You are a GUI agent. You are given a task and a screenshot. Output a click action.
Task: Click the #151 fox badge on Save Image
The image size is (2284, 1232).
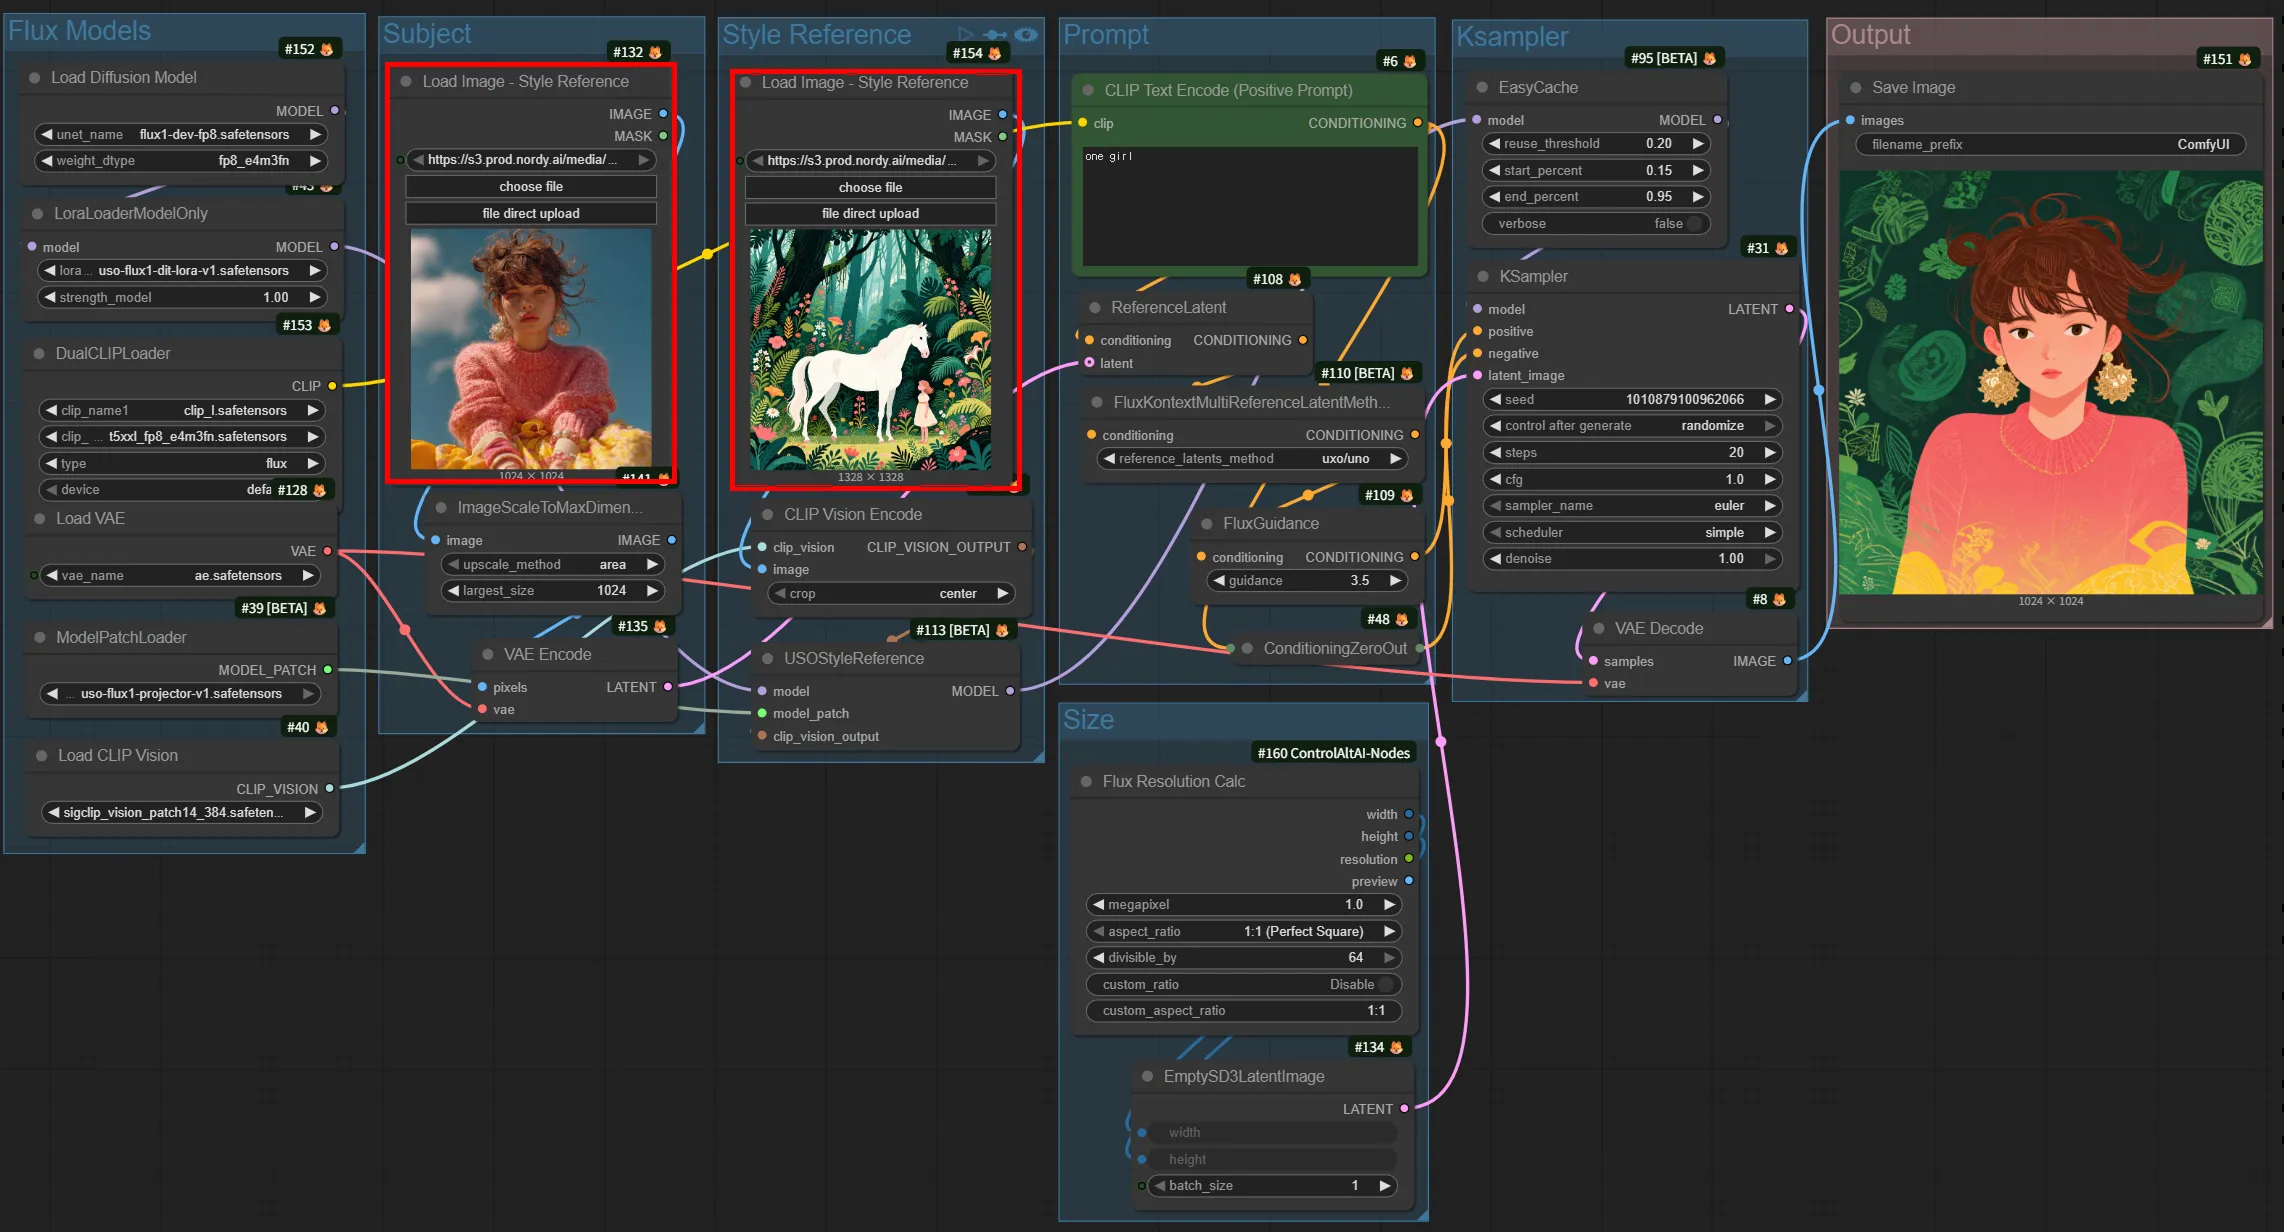[2226, 59]
